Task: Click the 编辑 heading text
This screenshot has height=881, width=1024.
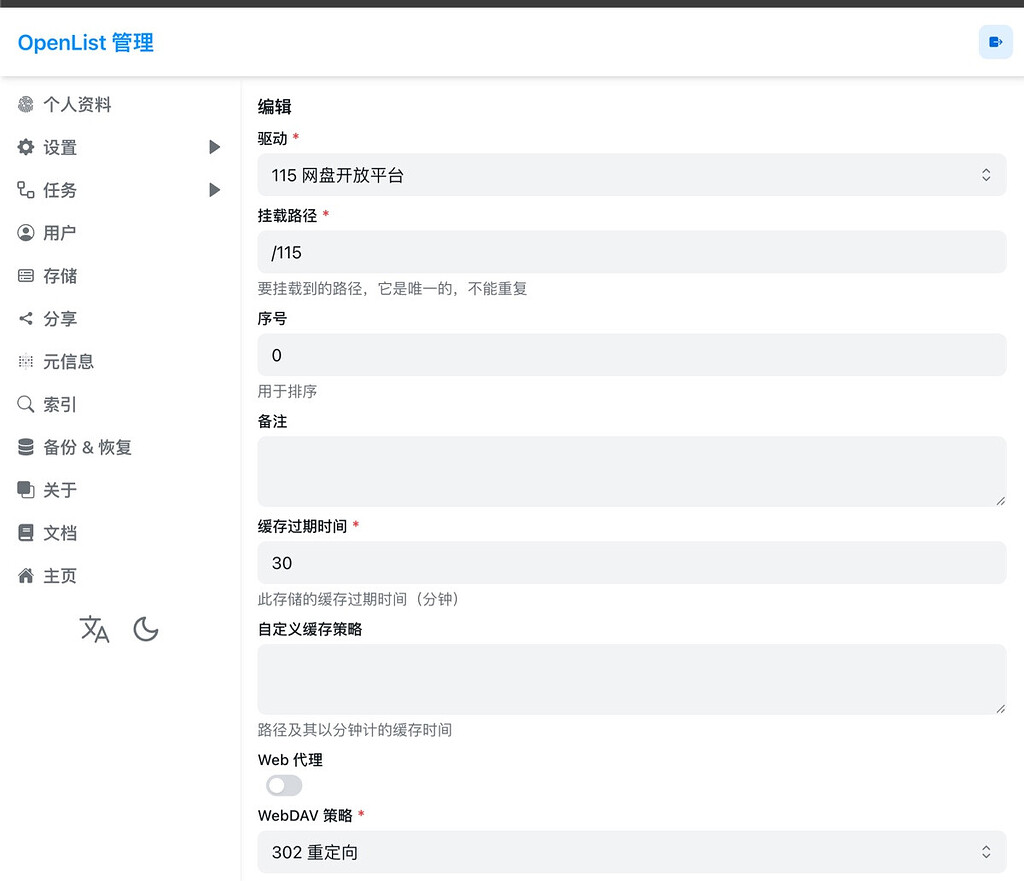Action: point(274,106)
